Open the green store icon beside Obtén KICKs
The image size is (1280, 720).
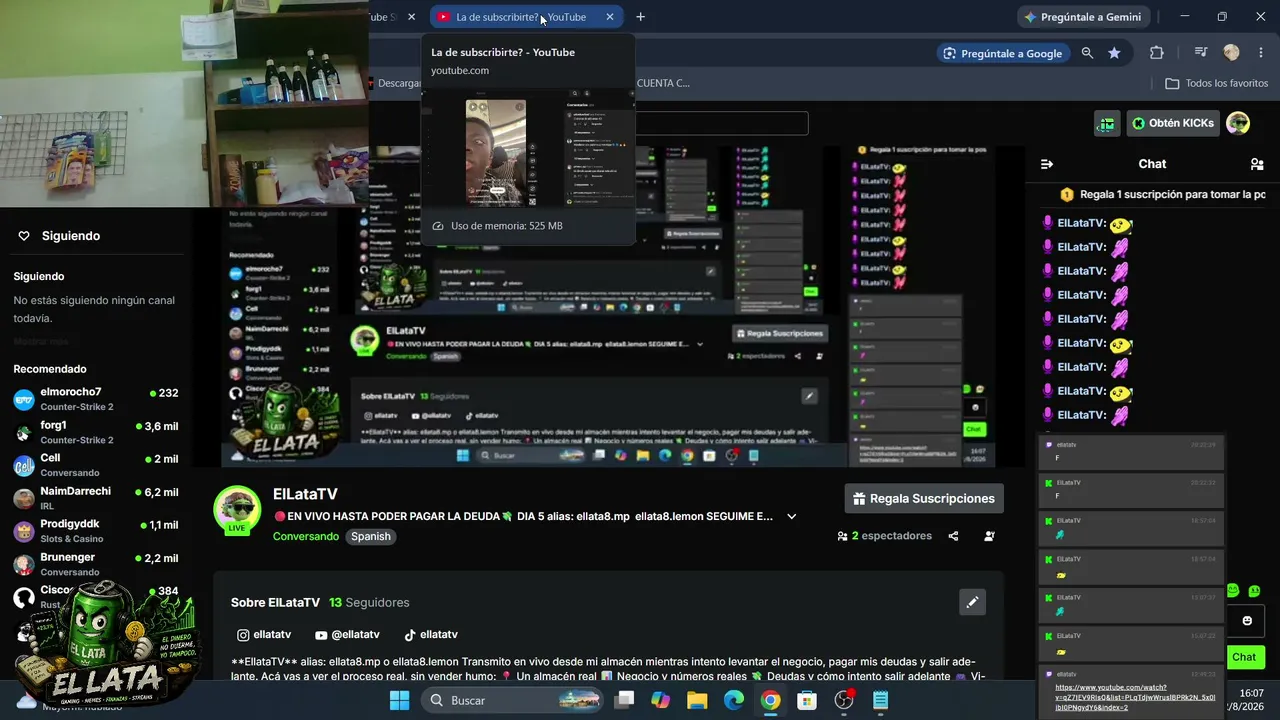point(1107,123)
